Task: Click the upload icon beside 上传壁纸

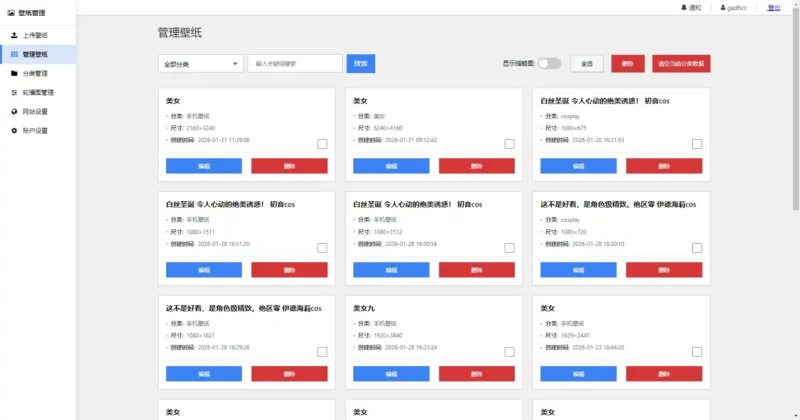Action: [x=13, y=35]
